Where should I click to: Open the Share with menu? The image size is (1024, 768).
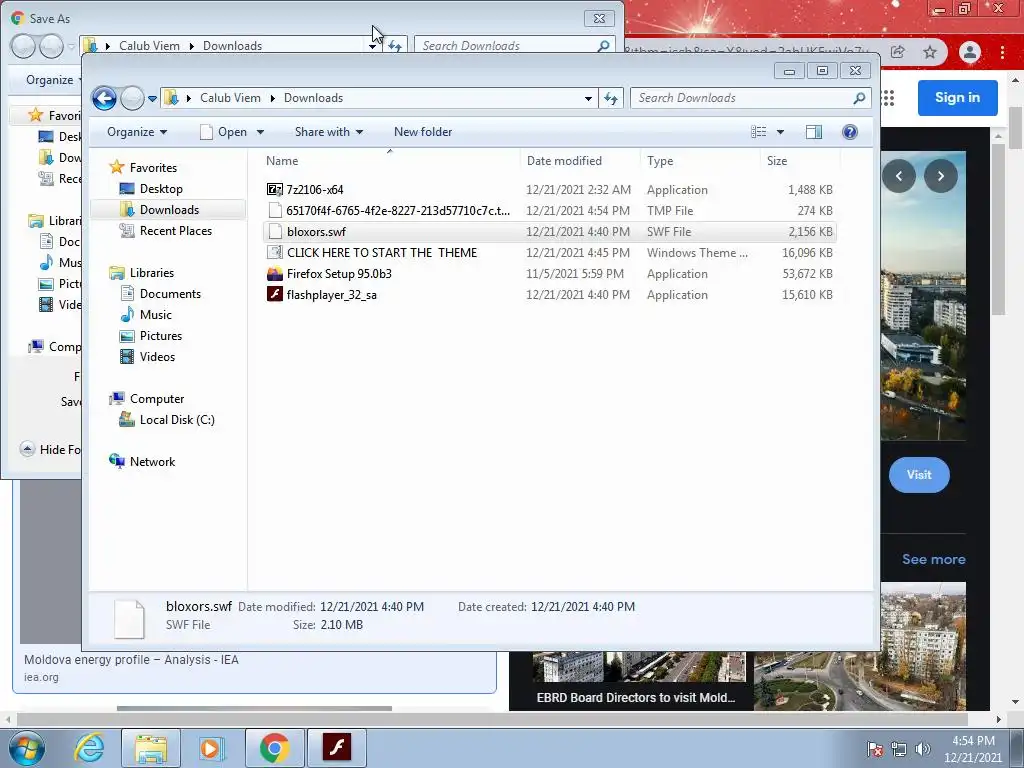(328, 132)
